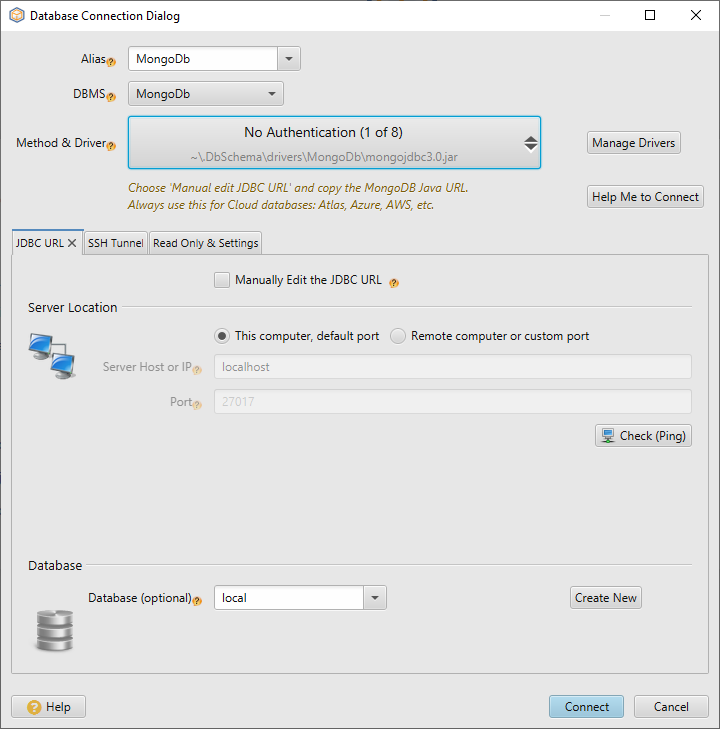Open the Alias dropdown arrow
This screenshot has width=720, height=729.
tap(289, 59)
